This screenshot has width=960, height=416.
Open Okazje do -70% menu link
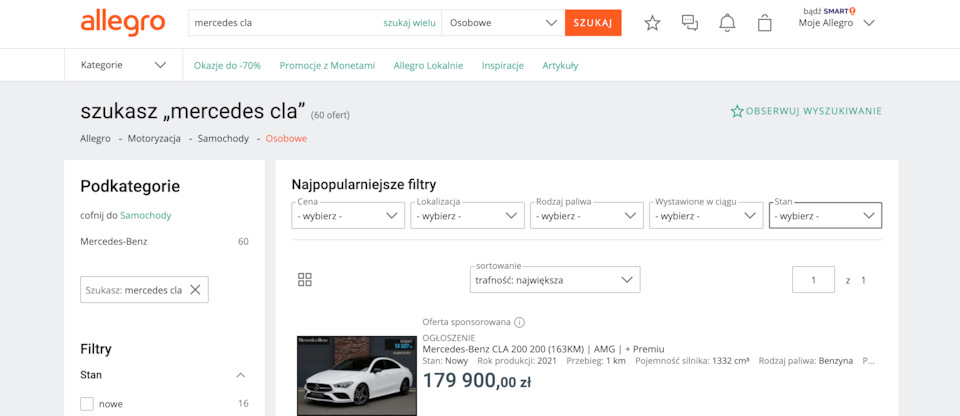pos(227,66)
